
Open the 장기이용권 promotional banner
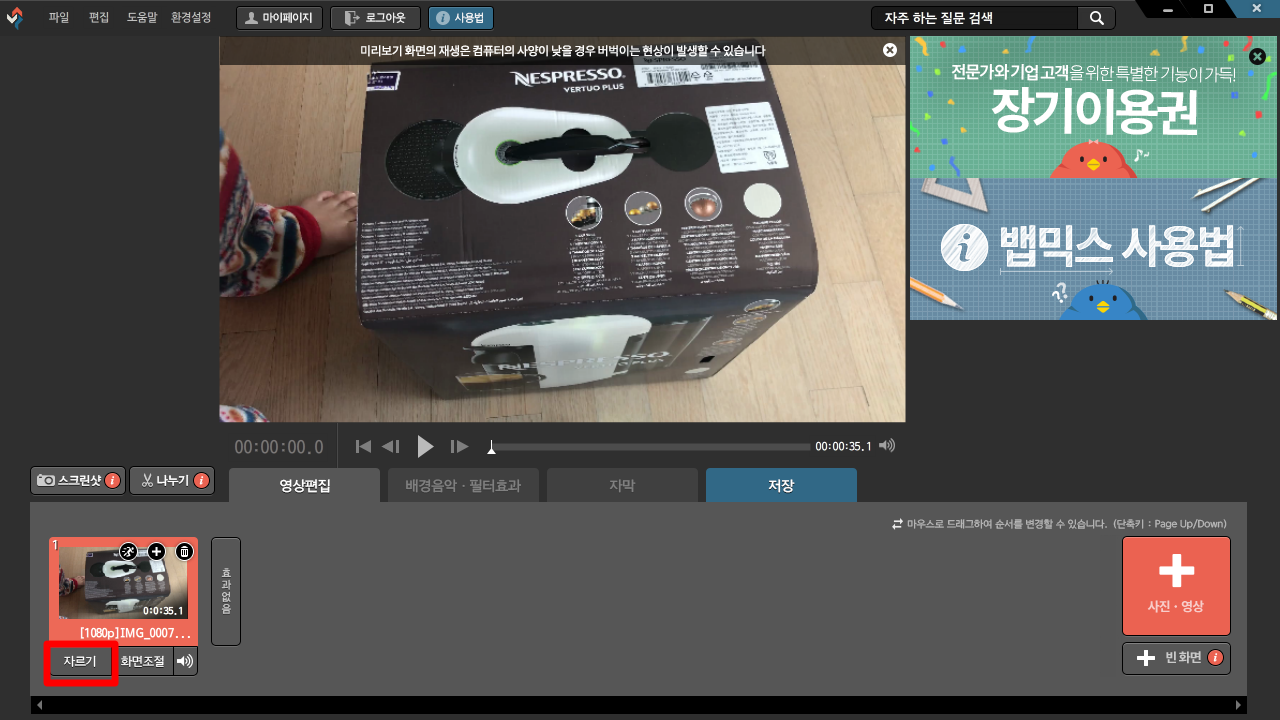point(1093,108)
